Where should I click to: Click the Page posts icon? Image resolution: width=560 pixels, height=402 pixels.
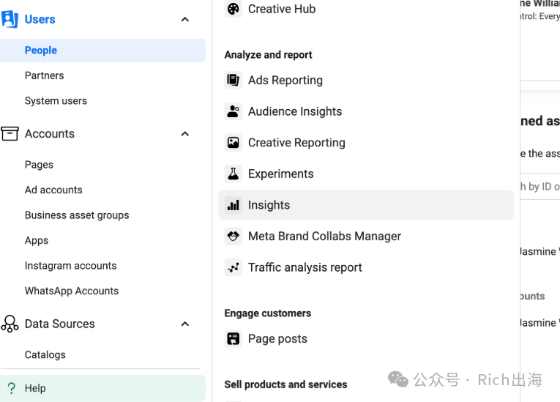coord(233,338)
